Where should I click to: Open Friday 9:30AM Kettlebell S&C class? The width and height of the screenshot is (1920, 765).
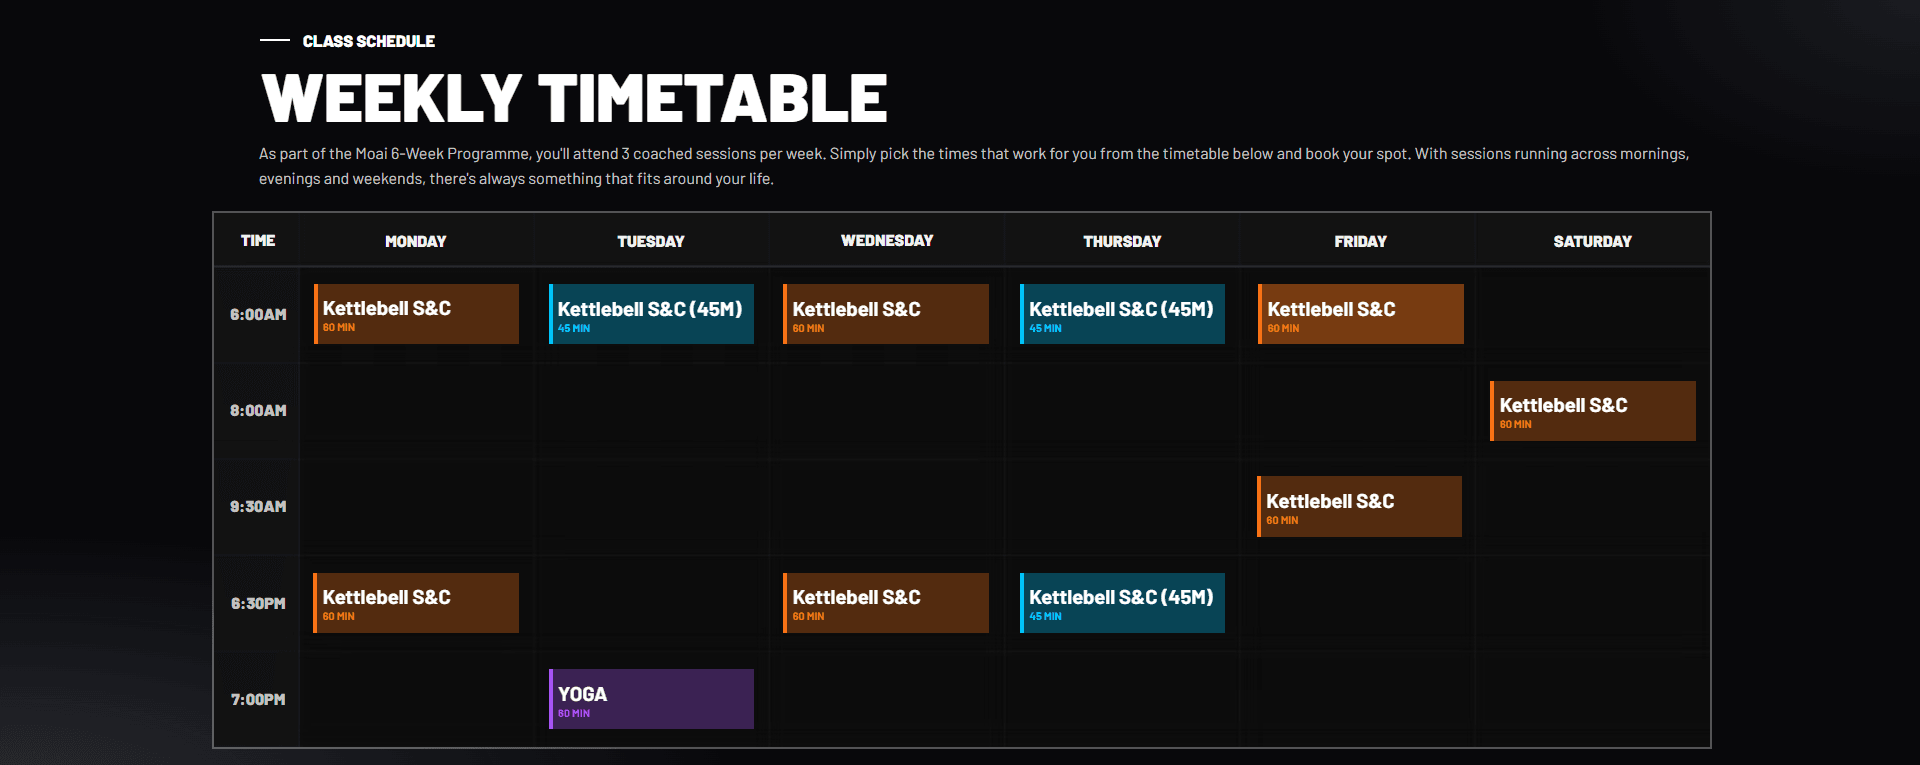tap(1359, 507)
